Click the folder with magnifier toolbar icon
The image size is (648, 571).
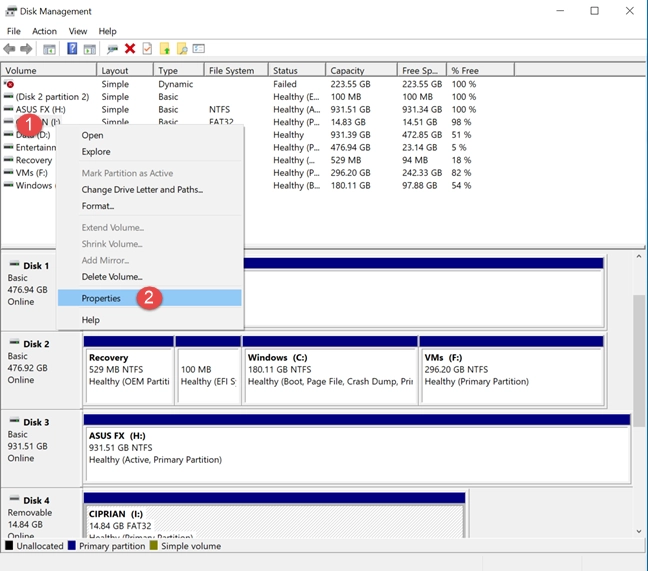tap(182, 49)
